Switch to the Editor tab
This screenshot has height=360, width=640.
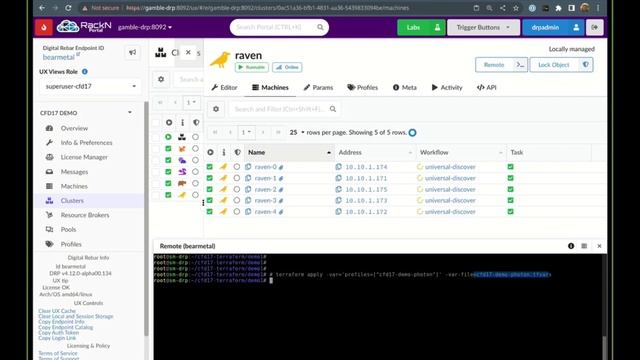click(x=224, y=87)
